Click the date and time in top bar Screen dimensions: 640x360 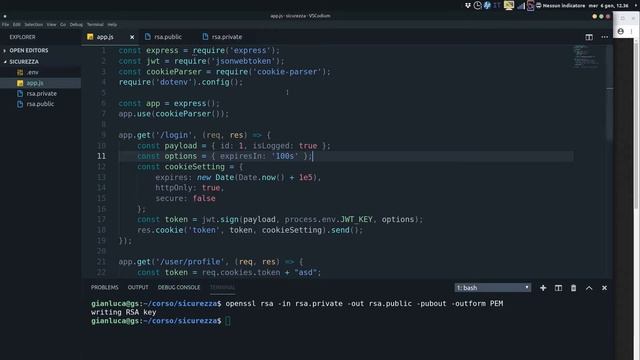609,6
